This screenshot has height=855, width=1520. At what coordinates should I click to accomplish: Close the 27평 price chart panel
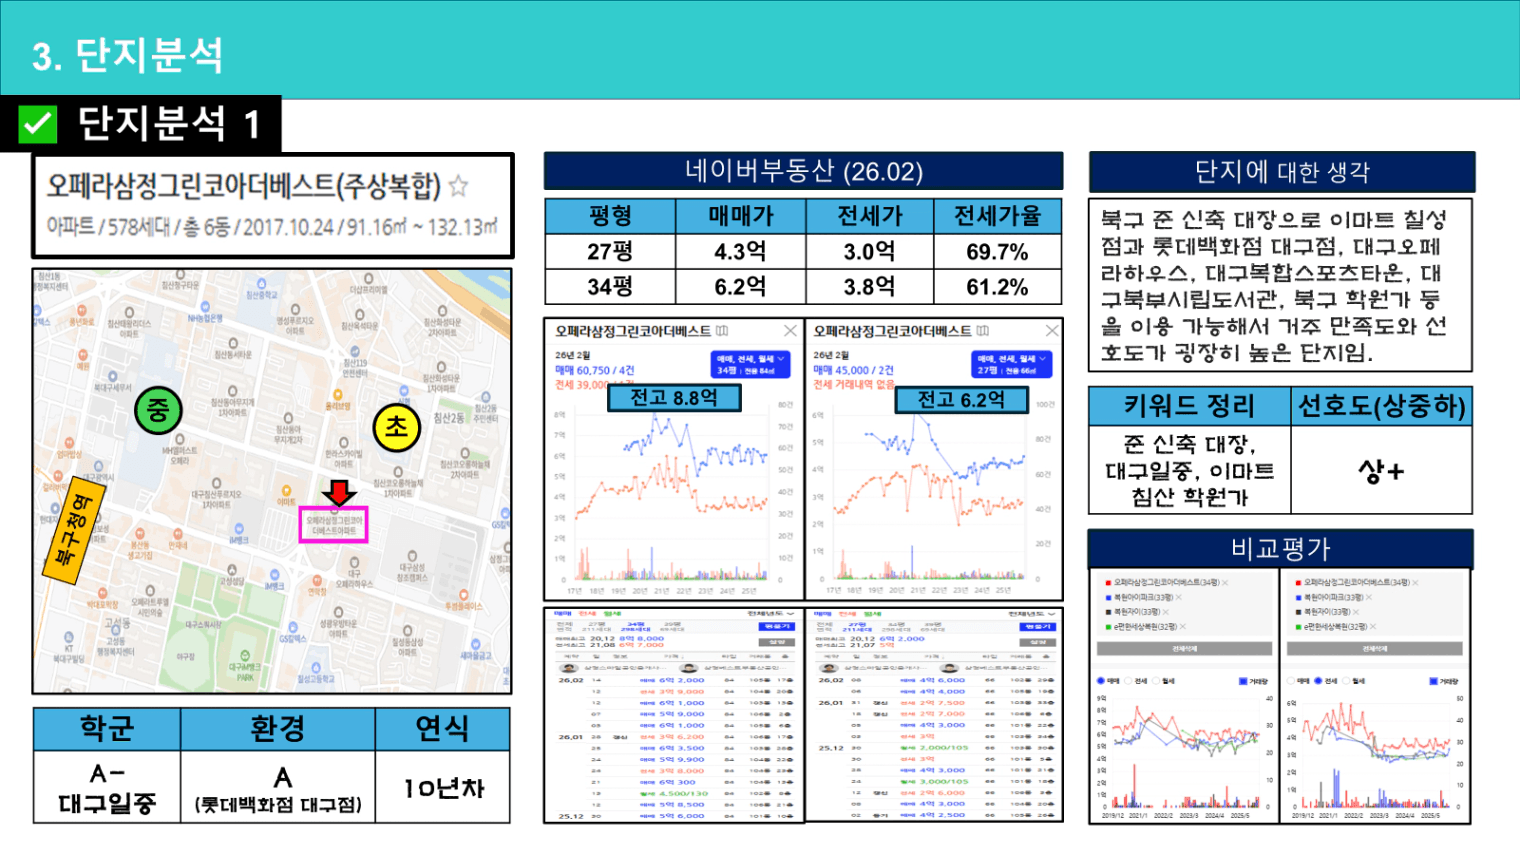[x=1051, y=331]
